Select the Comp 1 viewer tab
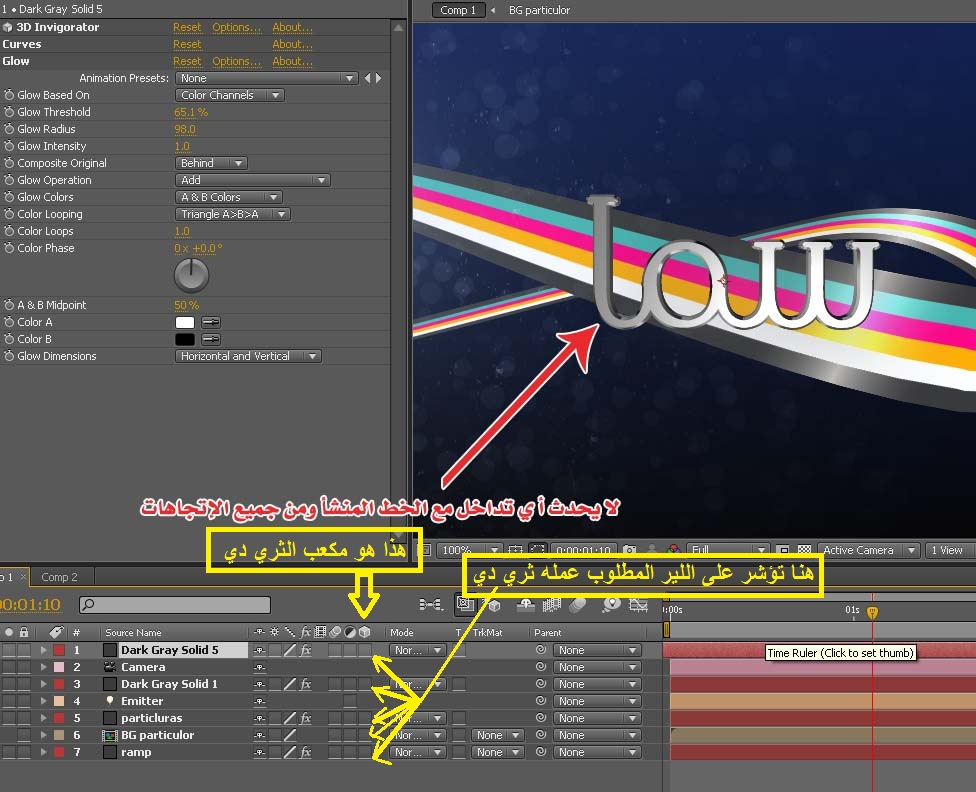The image size is (976, 792). (x=458, y=10)
